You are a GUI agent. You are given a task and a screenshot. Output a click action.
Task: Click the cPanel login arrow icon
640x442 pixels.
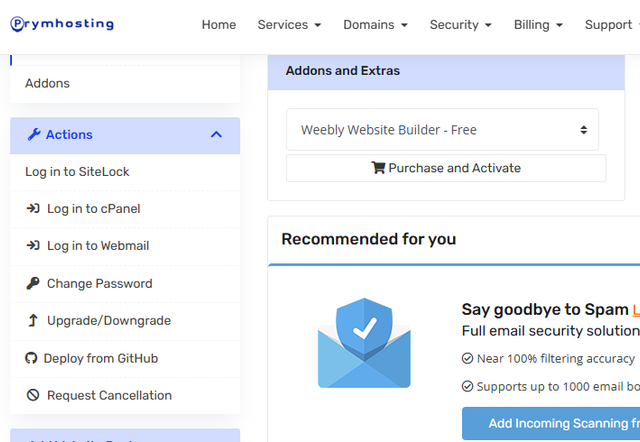click(x=32, y=209)
